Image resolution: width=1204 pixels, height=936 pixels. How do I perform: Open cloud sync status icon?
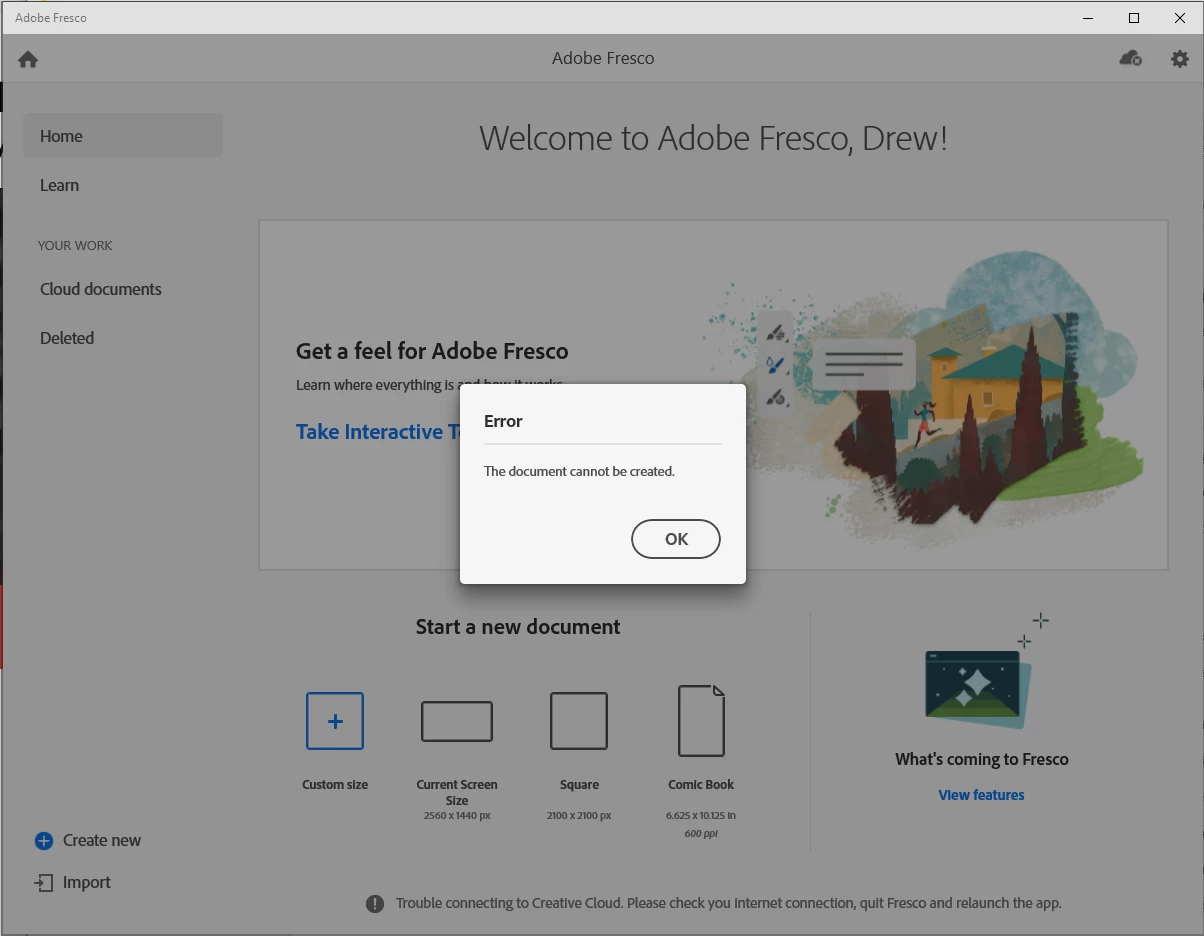pyautogui.click(x=1131, y=59)
